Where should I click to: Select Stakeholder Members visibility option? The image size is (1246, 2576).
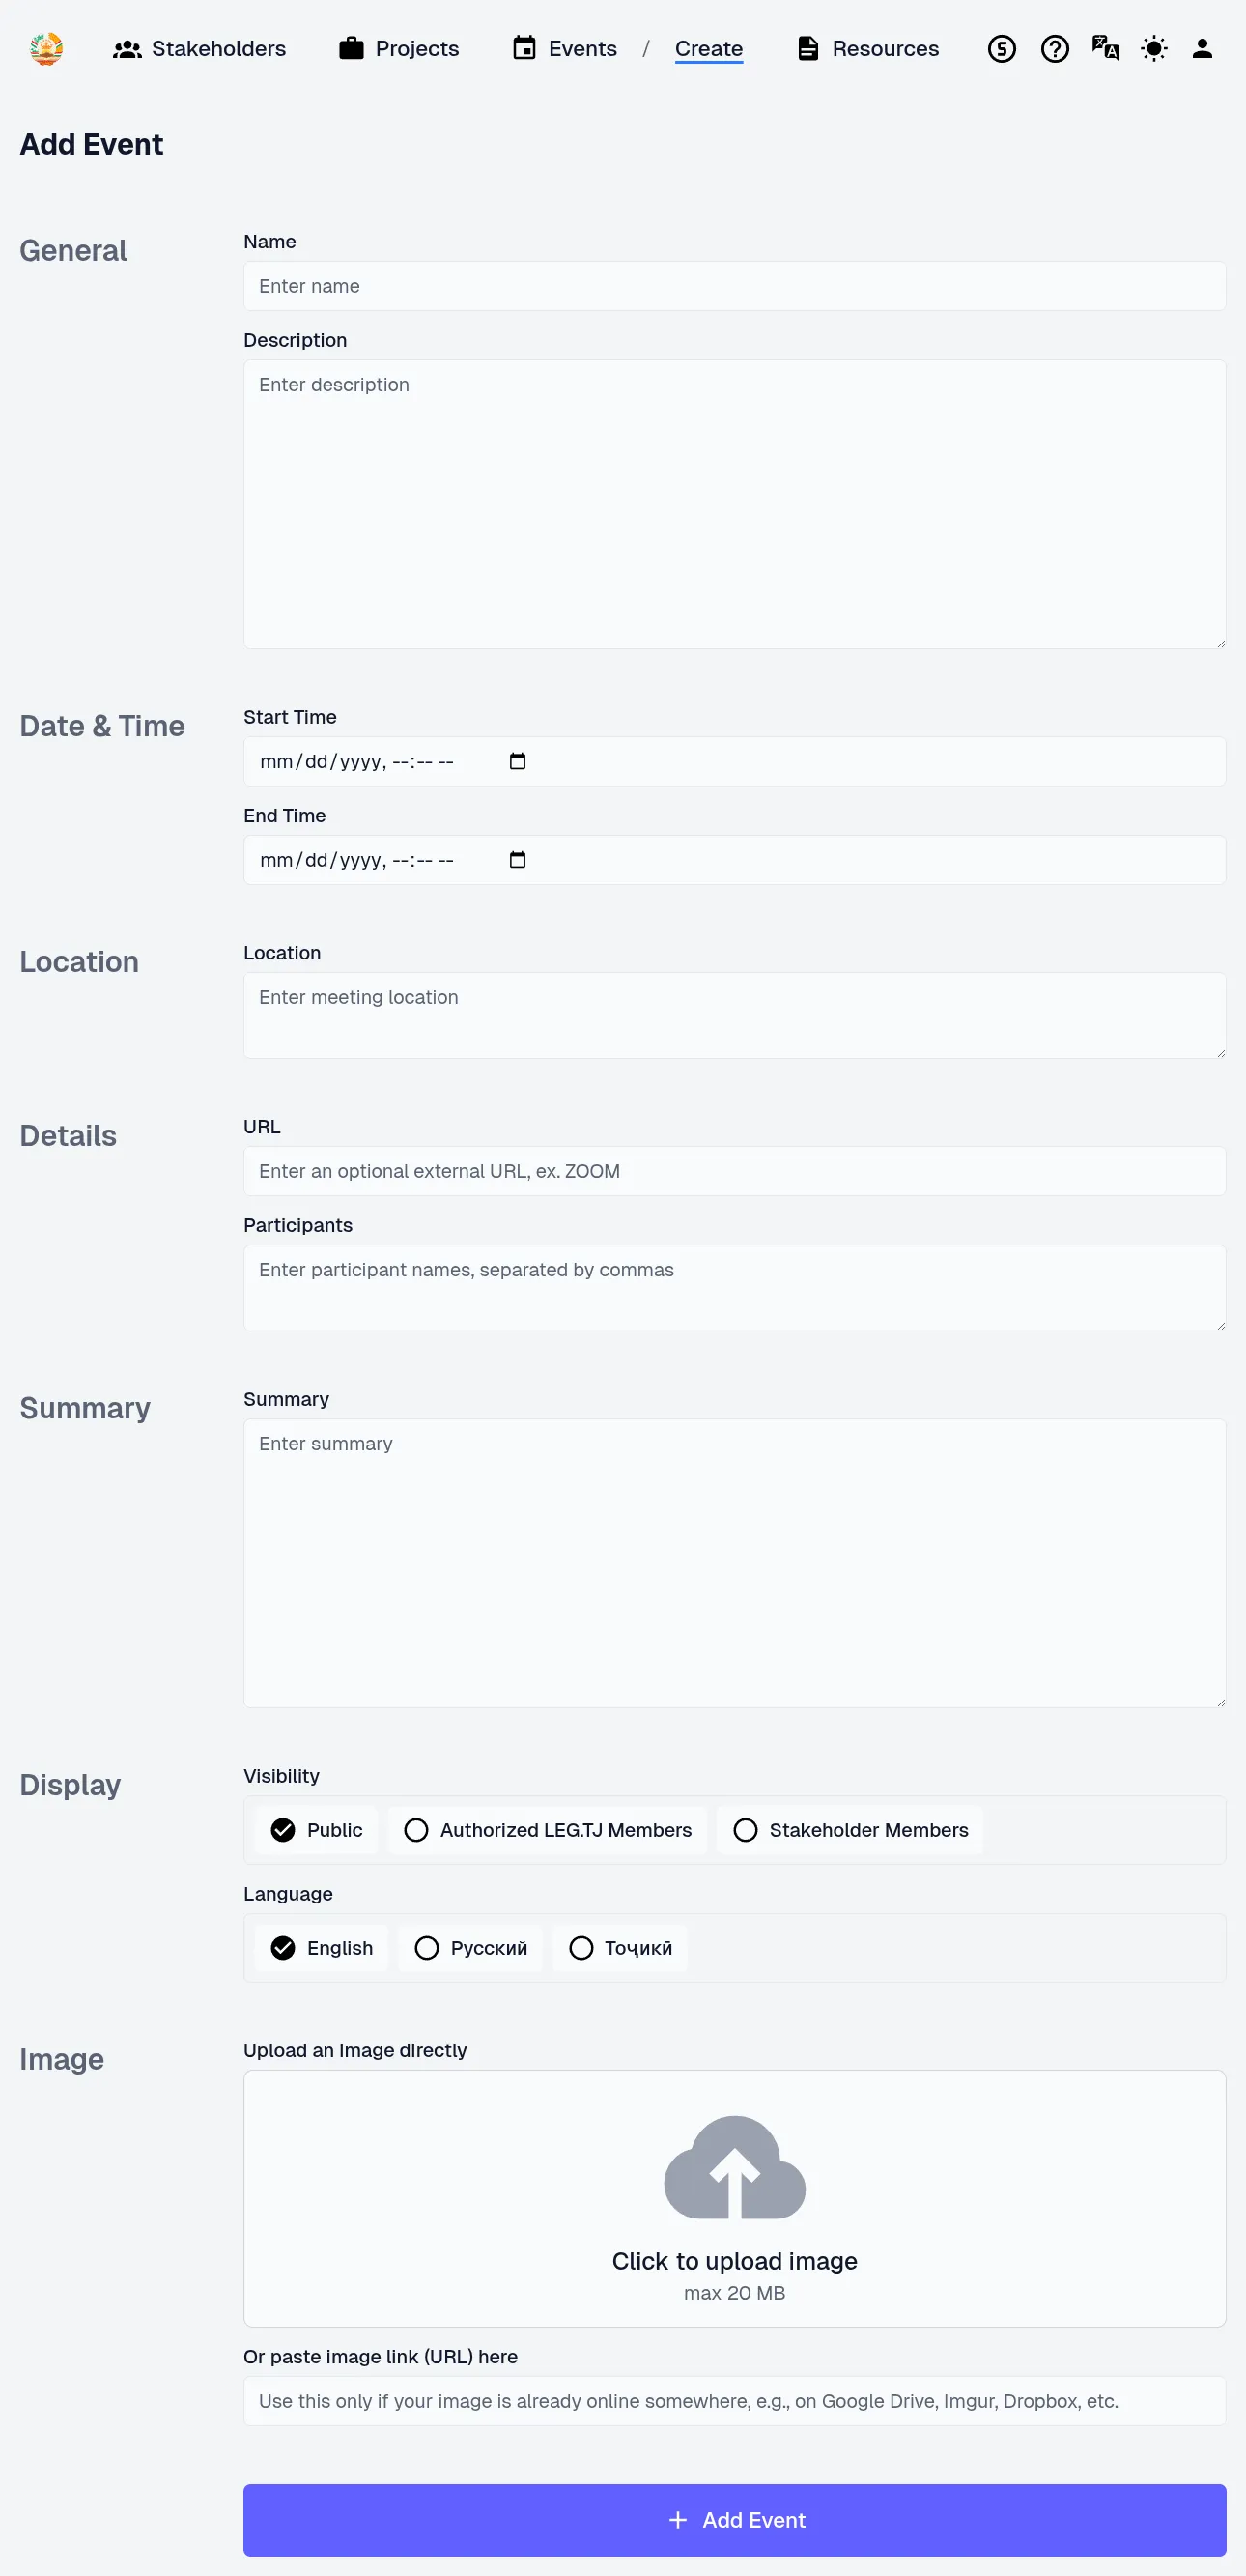point(850,1830)
